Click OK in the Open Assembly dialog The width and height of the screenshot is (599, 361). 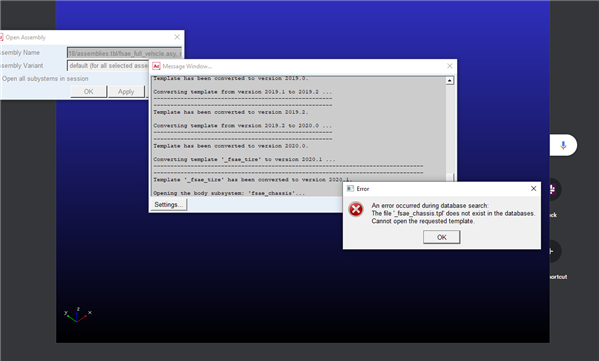click(x=89, y=92)
